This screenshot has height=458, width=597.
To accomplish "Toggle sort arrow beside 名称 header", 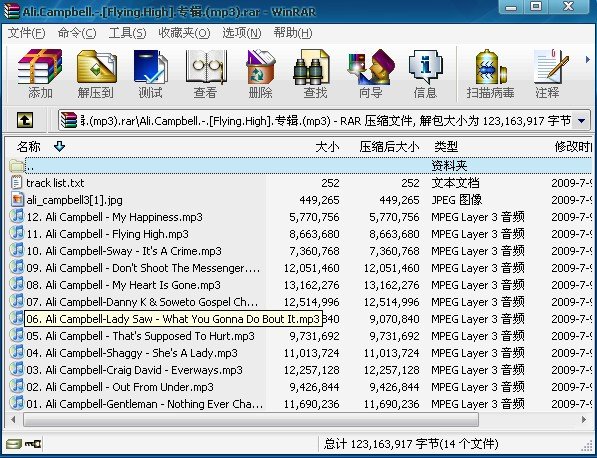I will pyautogui.click(x=59, y=146).
